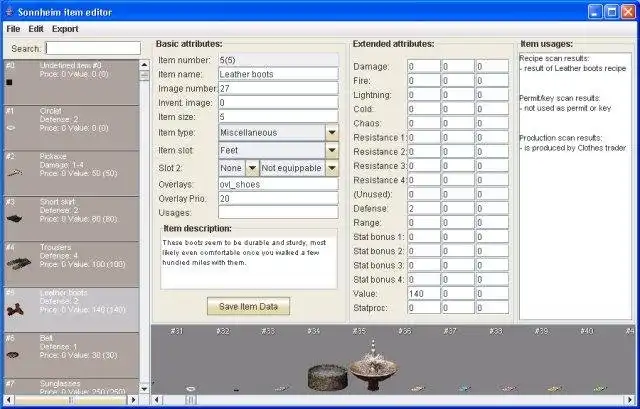Click the first Defense value field

[424, 209]
